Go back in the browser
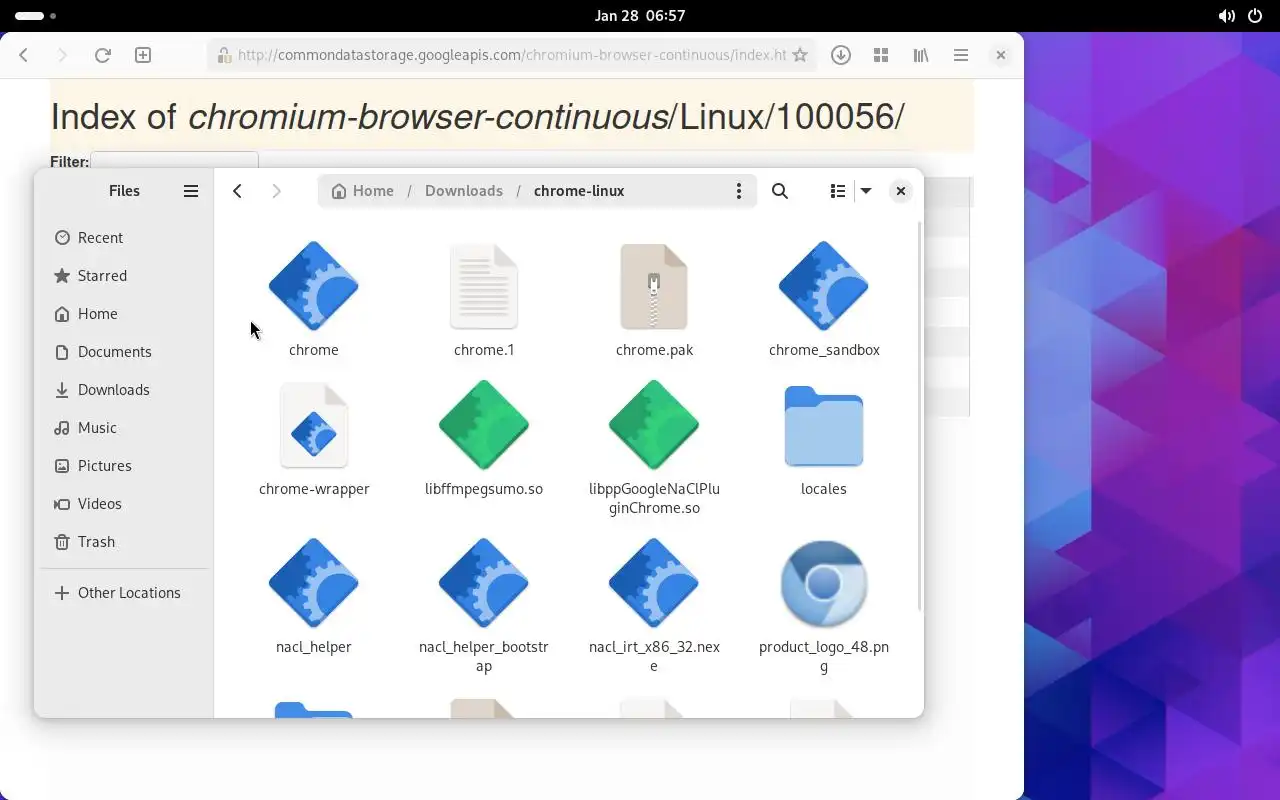 [x=24, y=55]
